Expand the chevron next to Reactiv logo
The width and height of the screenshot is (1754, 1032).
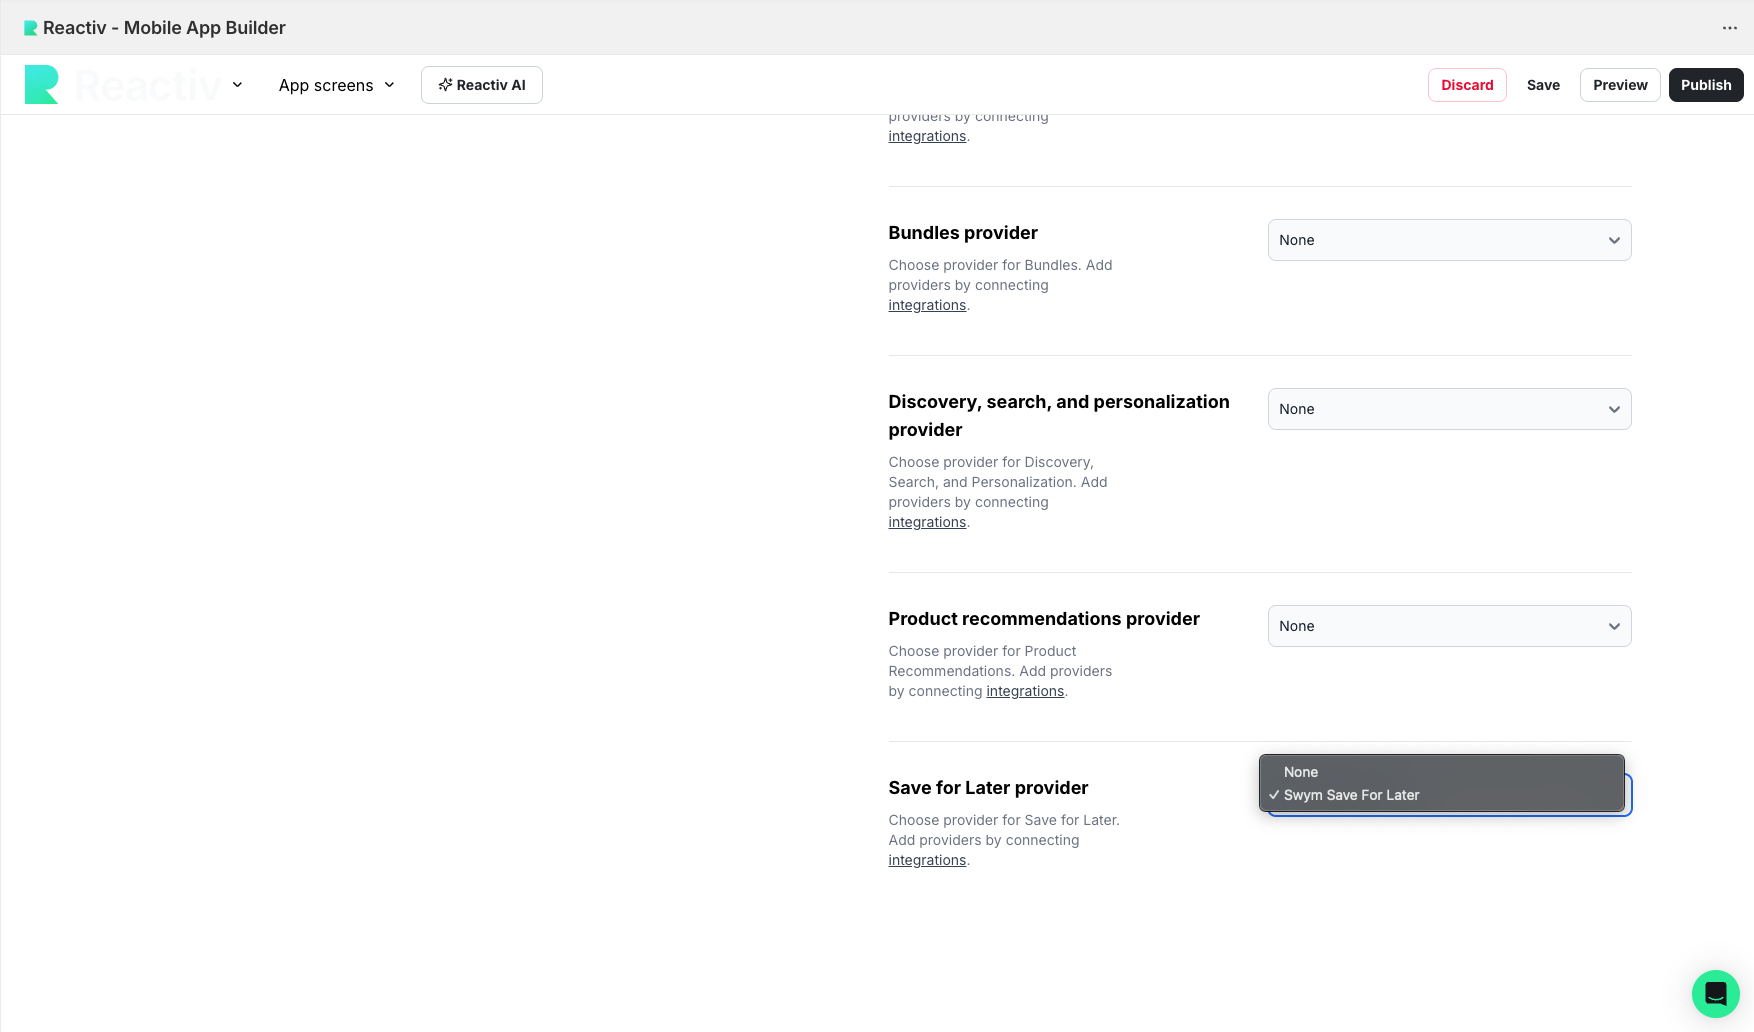tap(237, 85)
